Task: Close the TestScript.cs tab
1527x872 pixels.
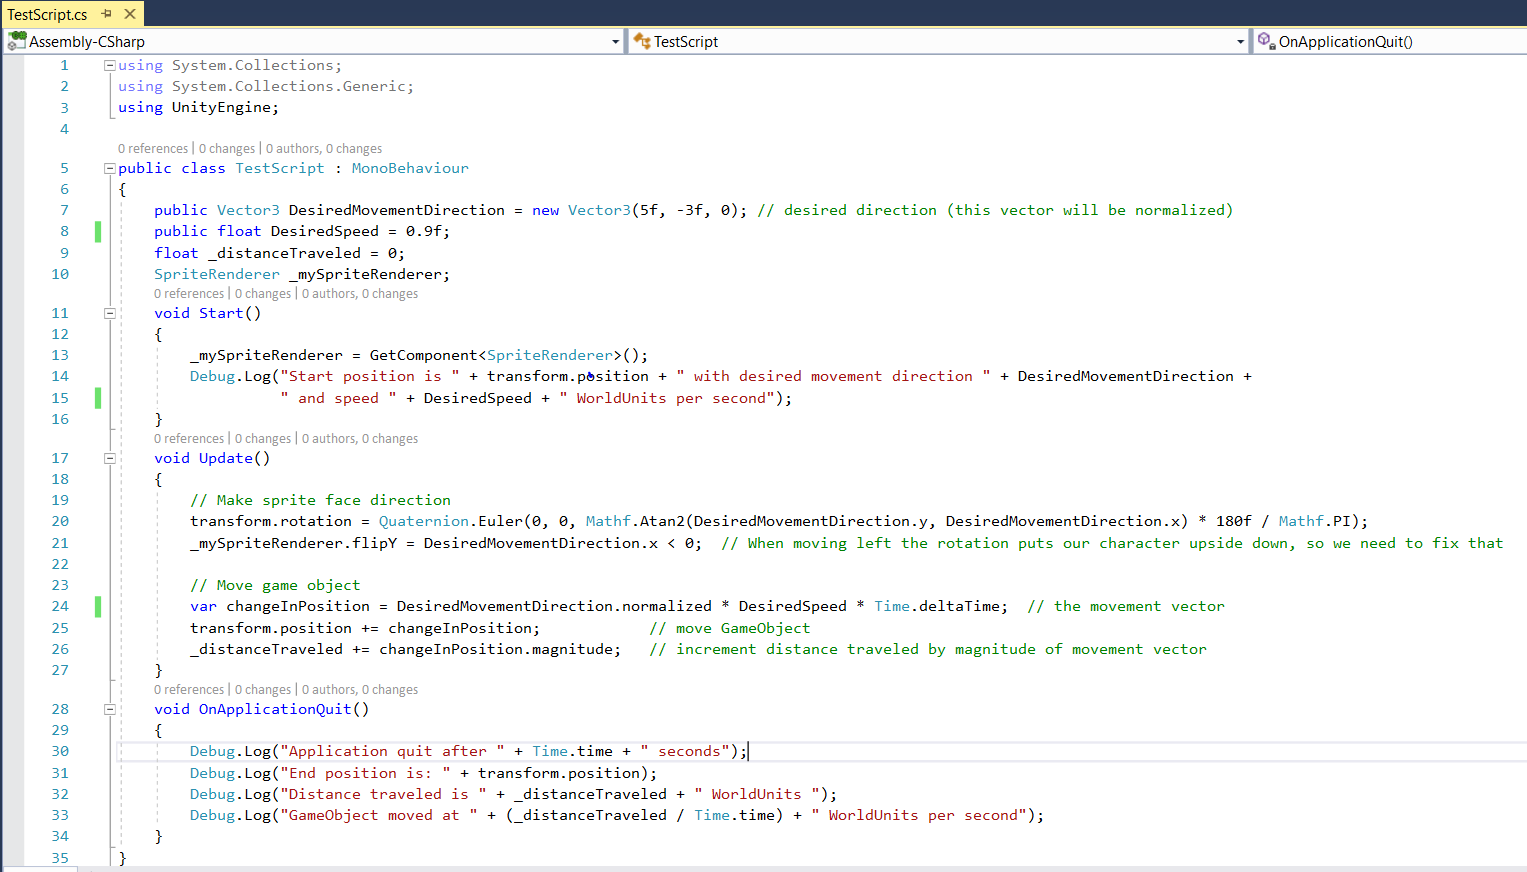Action: [x=130, y=14]
